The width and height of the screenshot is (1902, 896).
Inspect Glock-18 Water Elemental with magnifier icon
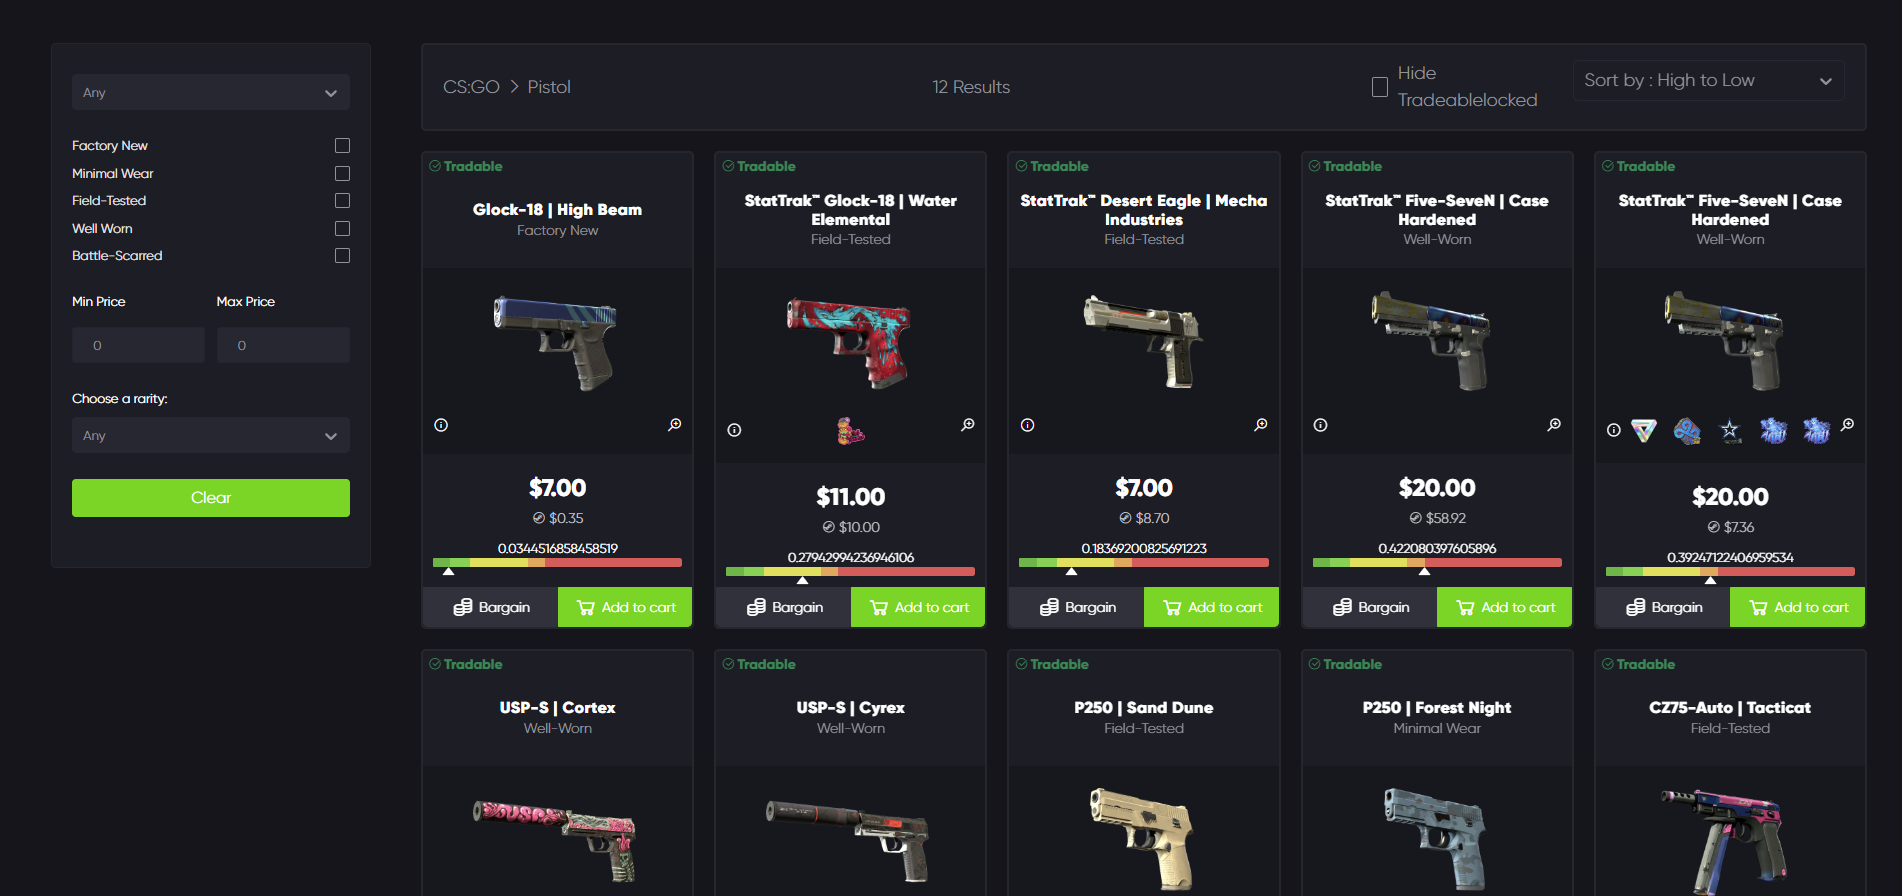click(x=968, y=425)
